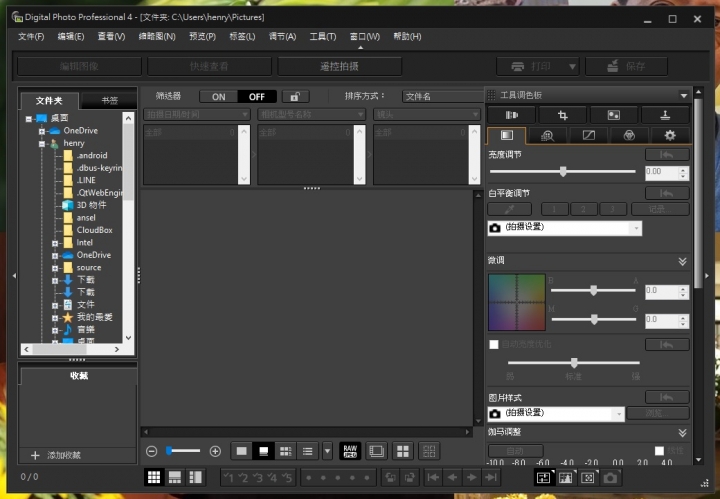This screenshot has width=720, height=499.
Task: Click the 编辑图像 button
Action: [x=79, y=66]
